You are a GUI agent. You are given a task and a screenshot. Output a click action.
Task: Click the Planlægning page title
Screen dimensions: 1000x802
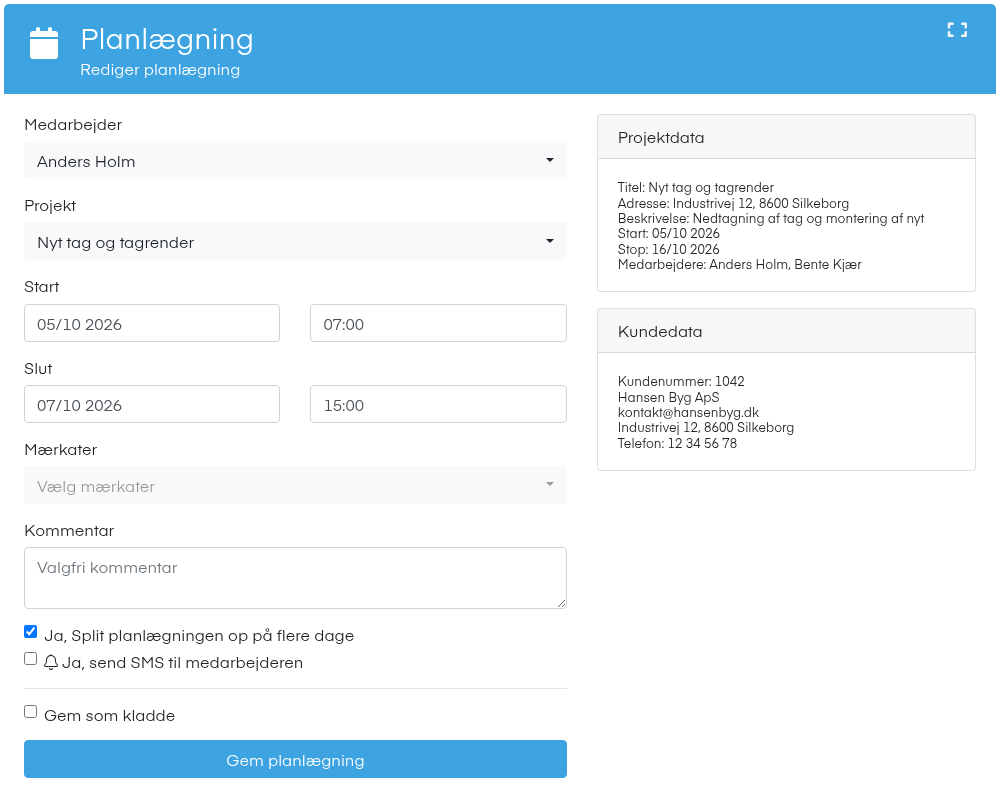coord(167,40)
